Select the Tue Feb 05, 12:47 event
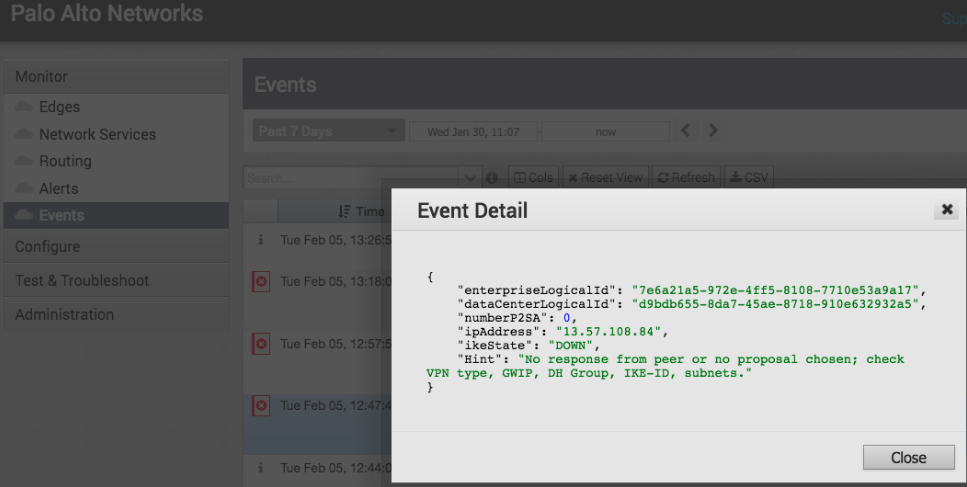The height and width of the screenshot is (487, 967). click(335, 406)
